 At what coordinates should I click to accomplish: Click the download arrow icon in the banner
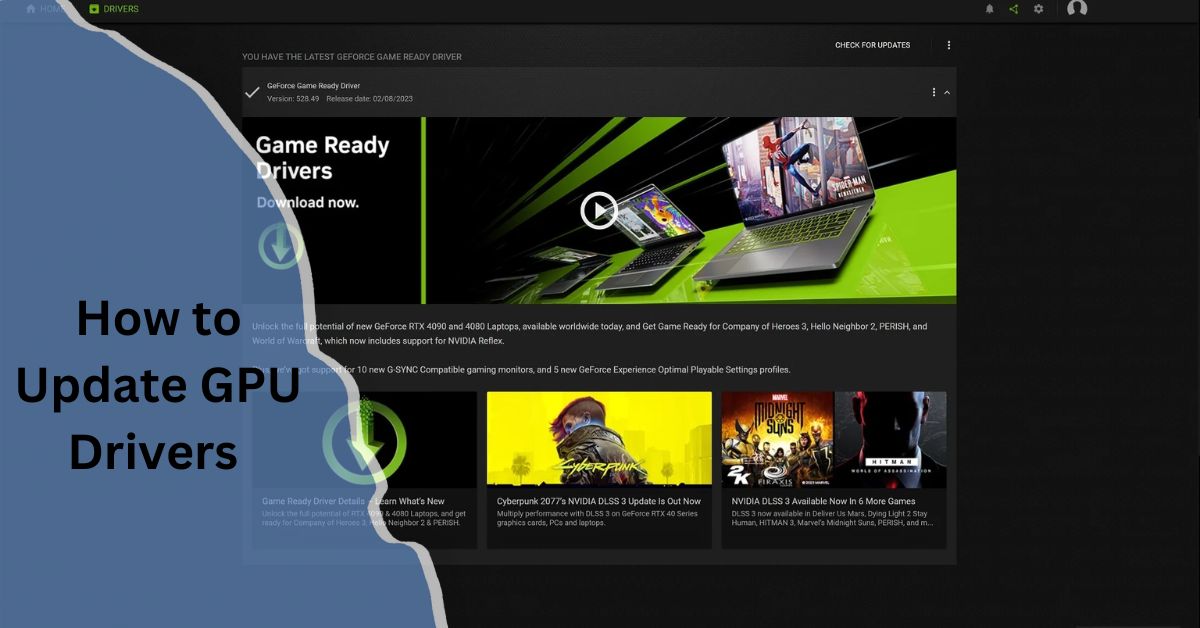point(280,245)
